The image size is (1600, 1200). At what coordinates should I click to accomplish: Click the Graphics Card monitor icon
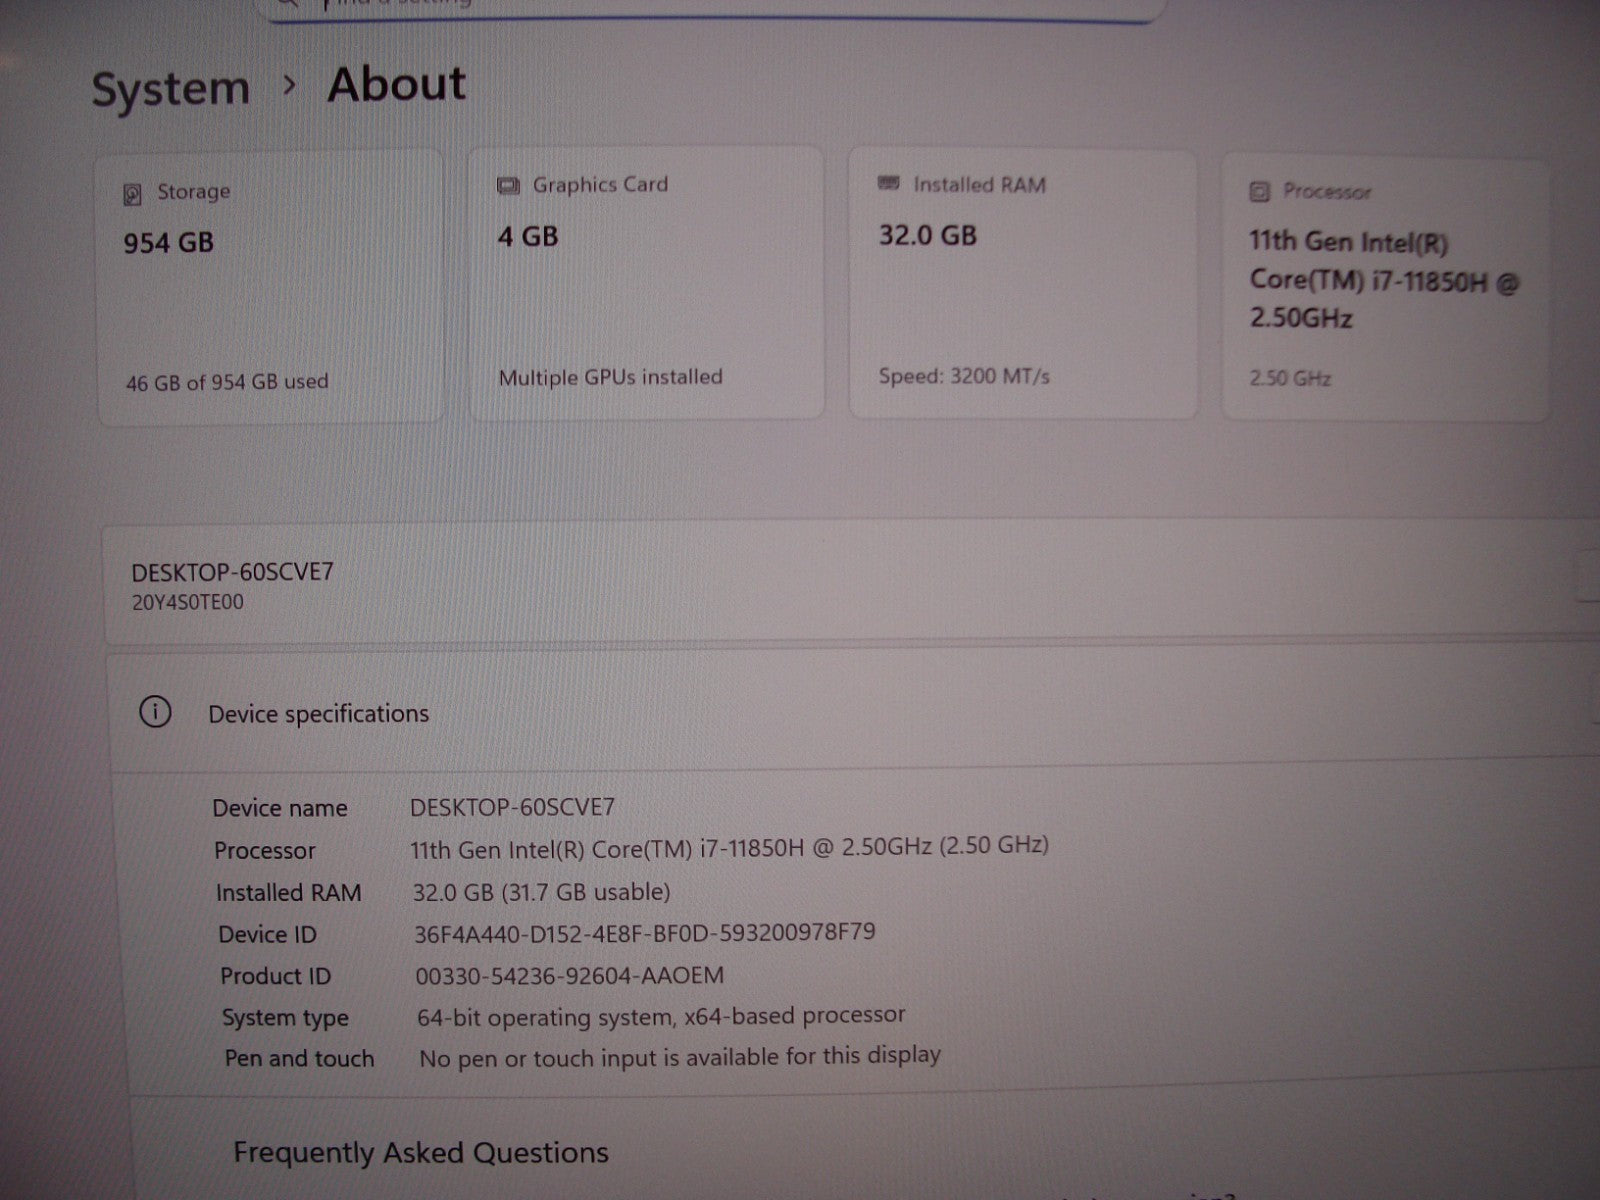click(508, 186)
